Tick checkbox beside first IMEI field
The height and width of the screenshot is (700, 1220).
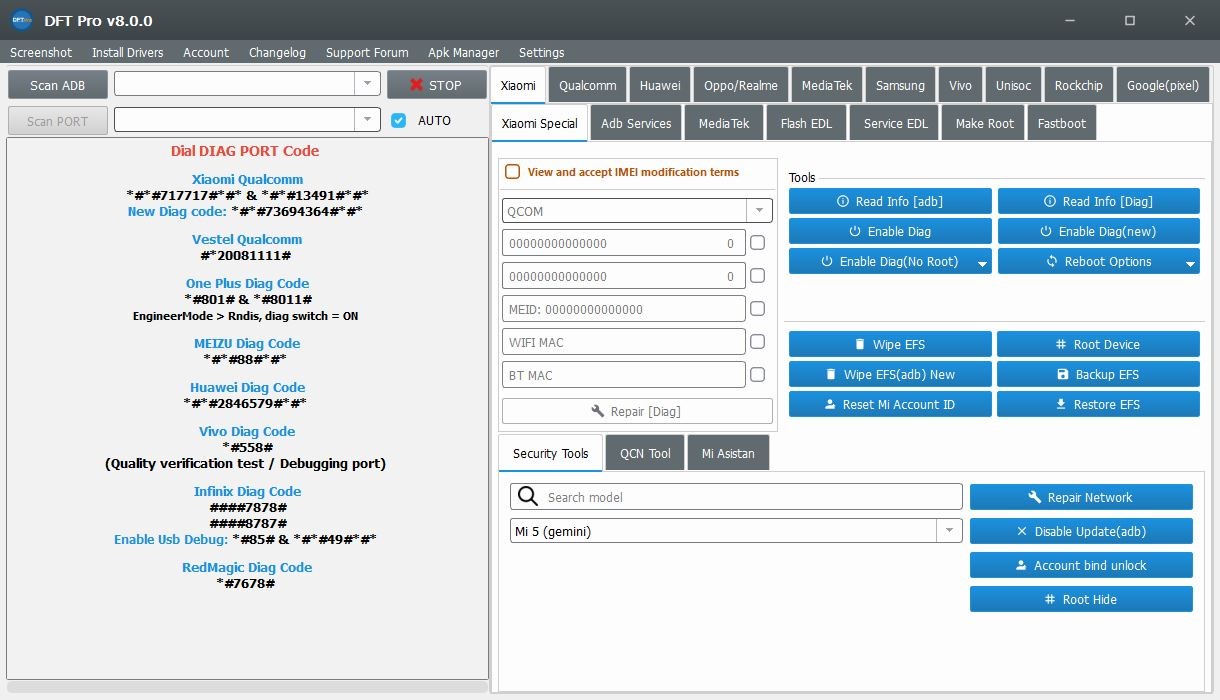point(758,243)
